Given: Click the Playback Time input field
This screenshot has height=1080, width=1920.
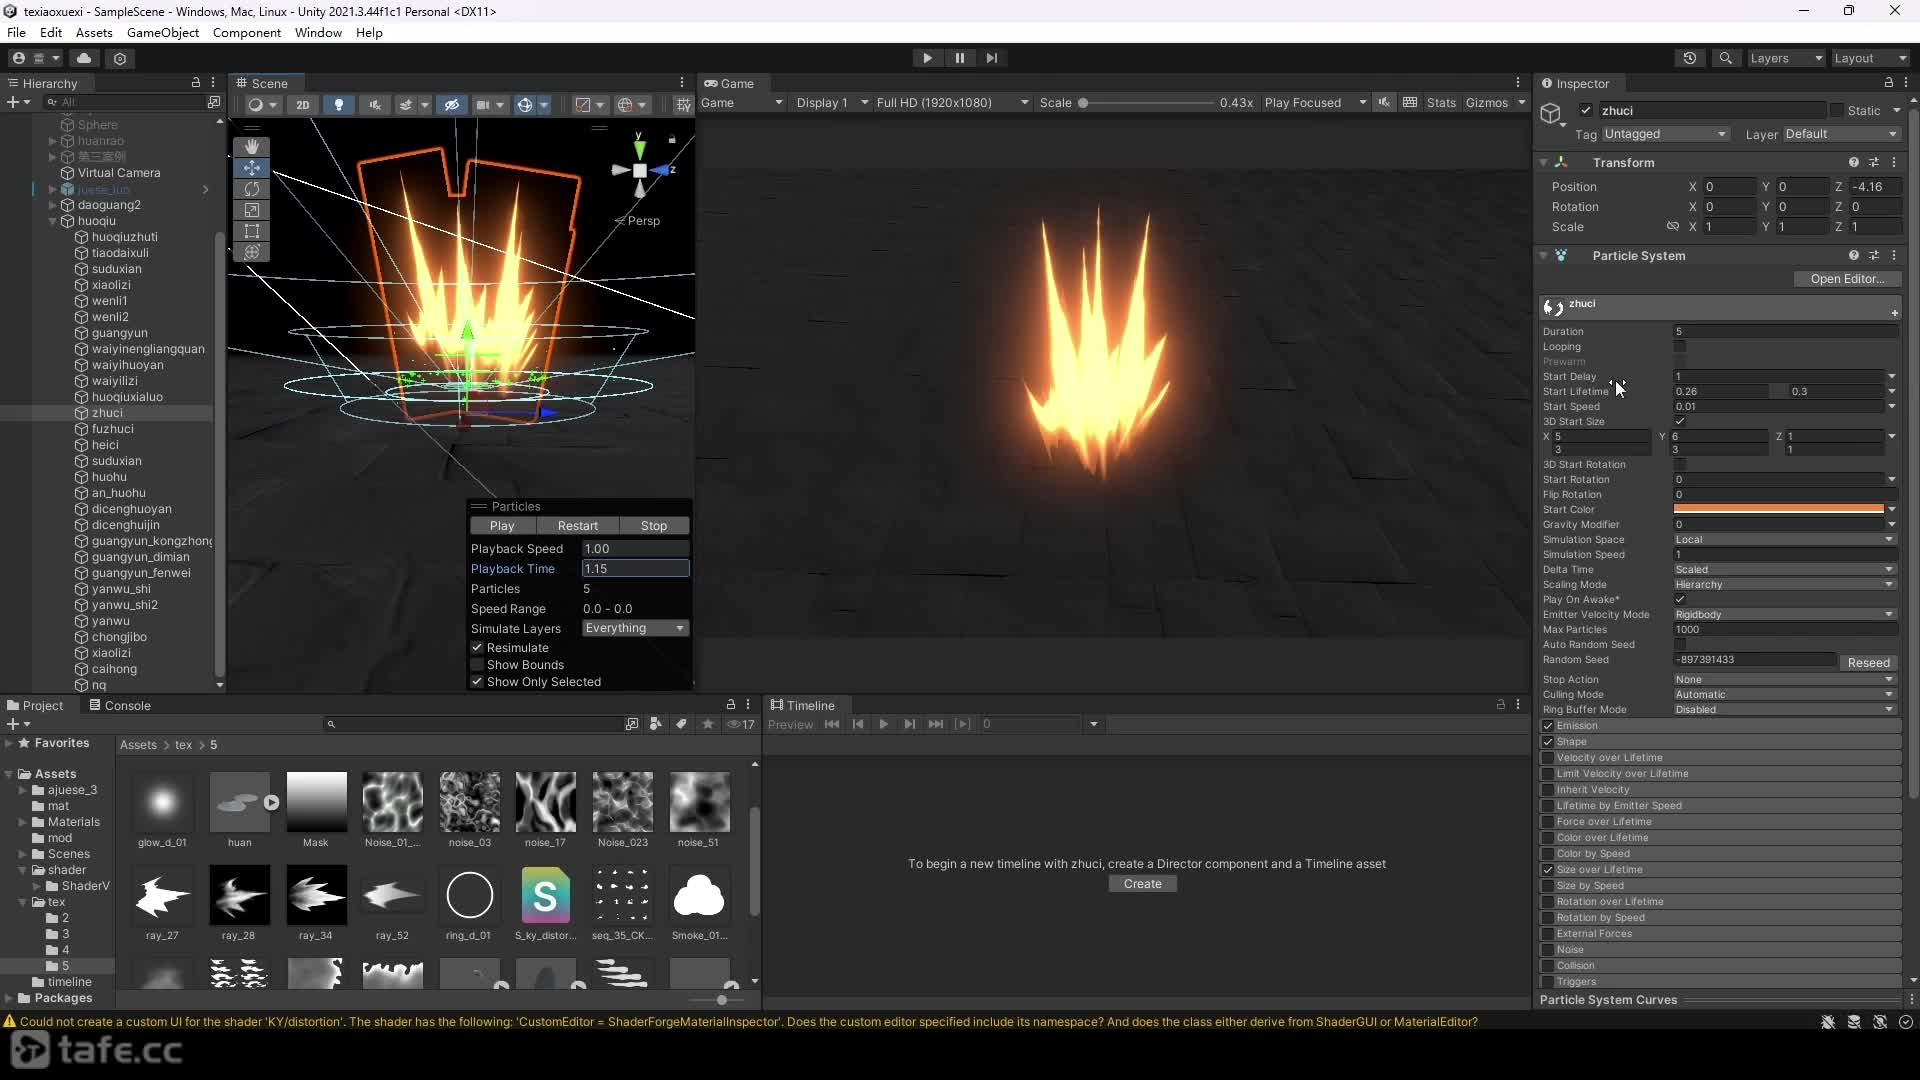Looking at the screenshot, I should click(635, 569).
